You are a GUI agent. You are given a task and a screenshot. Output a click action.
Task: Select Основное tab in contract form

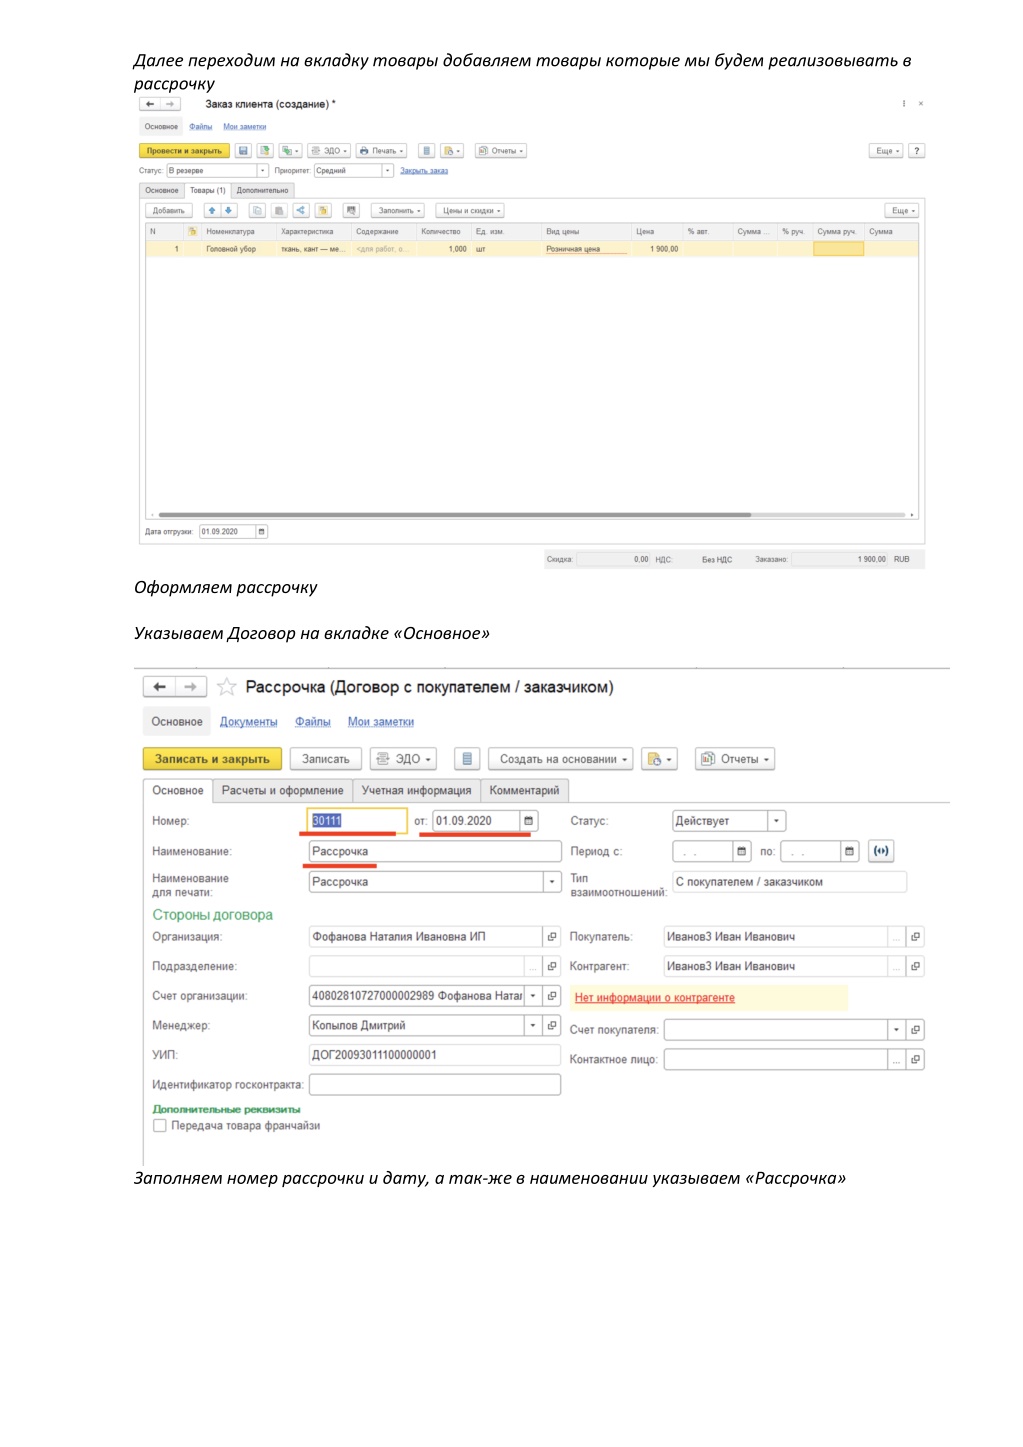point(178,790)
